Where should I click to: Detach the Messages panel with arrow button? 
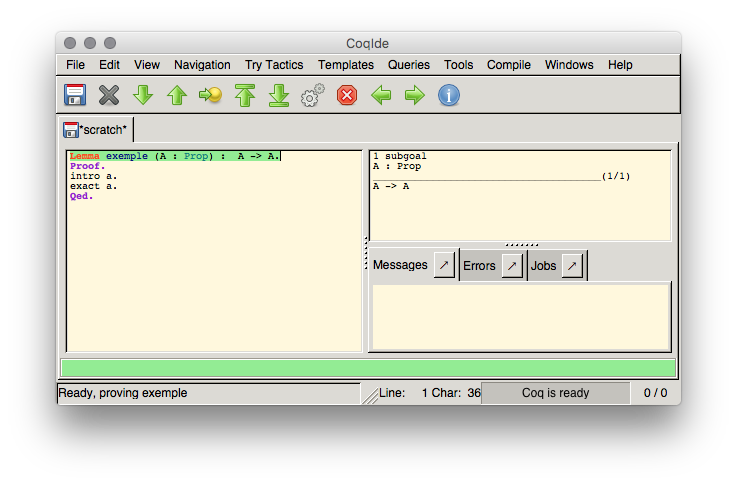coord(444,266)
